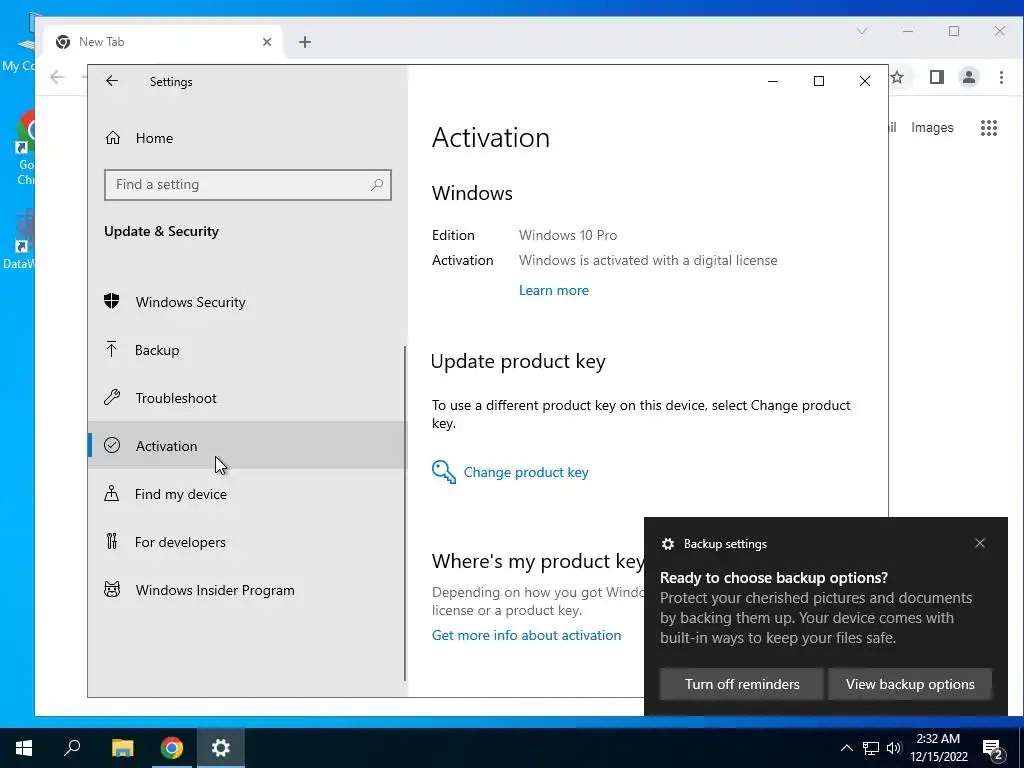This screenshot has height=768, width=1024.
Task: Click Images link in Chrome page
Action: (932, 128)
